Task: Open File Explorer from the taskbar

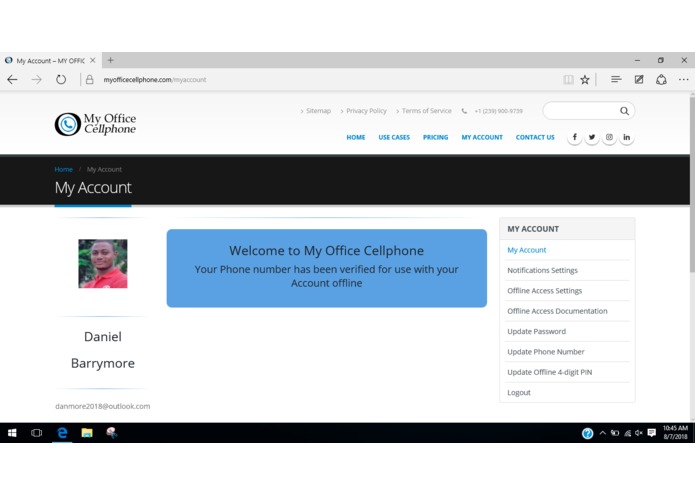Action: point(87,433)
